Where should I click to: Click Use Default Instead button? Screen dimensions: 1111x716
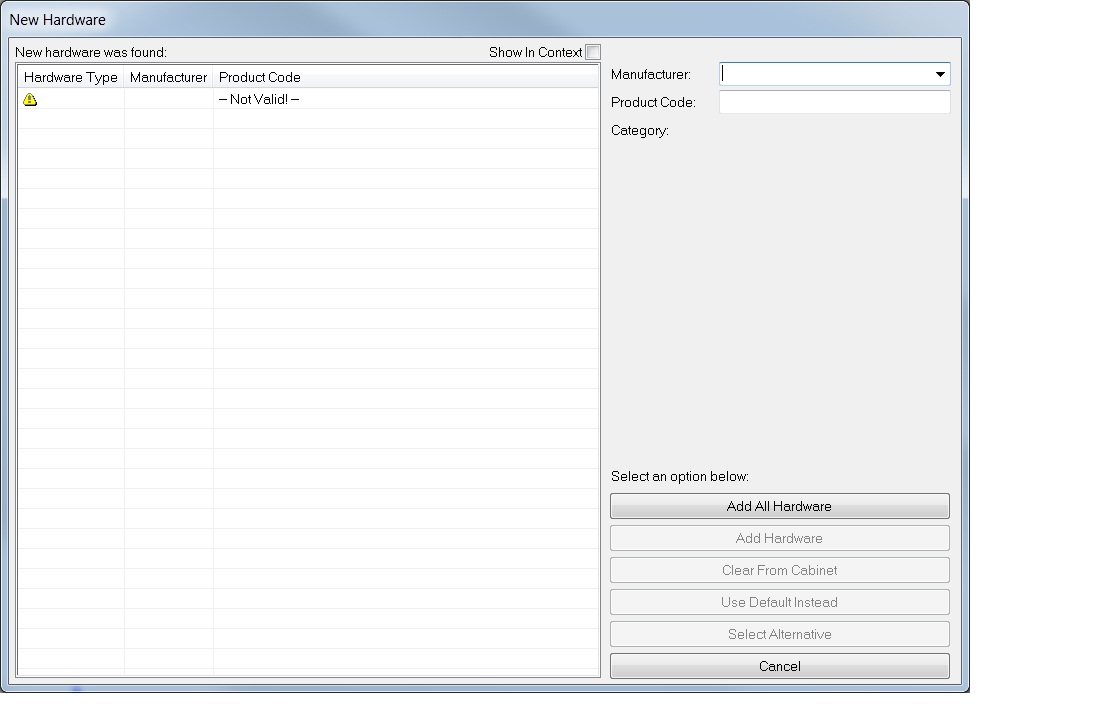779,602
